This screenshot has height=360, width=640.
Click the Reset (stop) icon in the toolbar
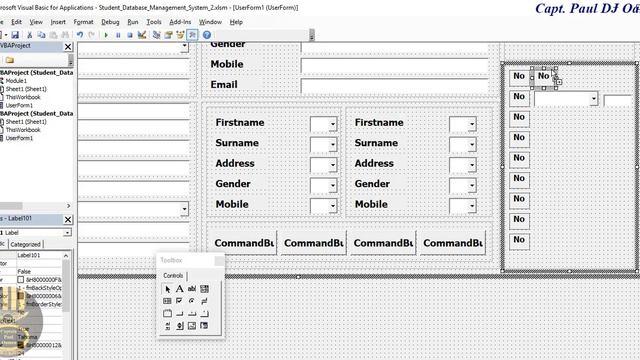coord(130,35)
